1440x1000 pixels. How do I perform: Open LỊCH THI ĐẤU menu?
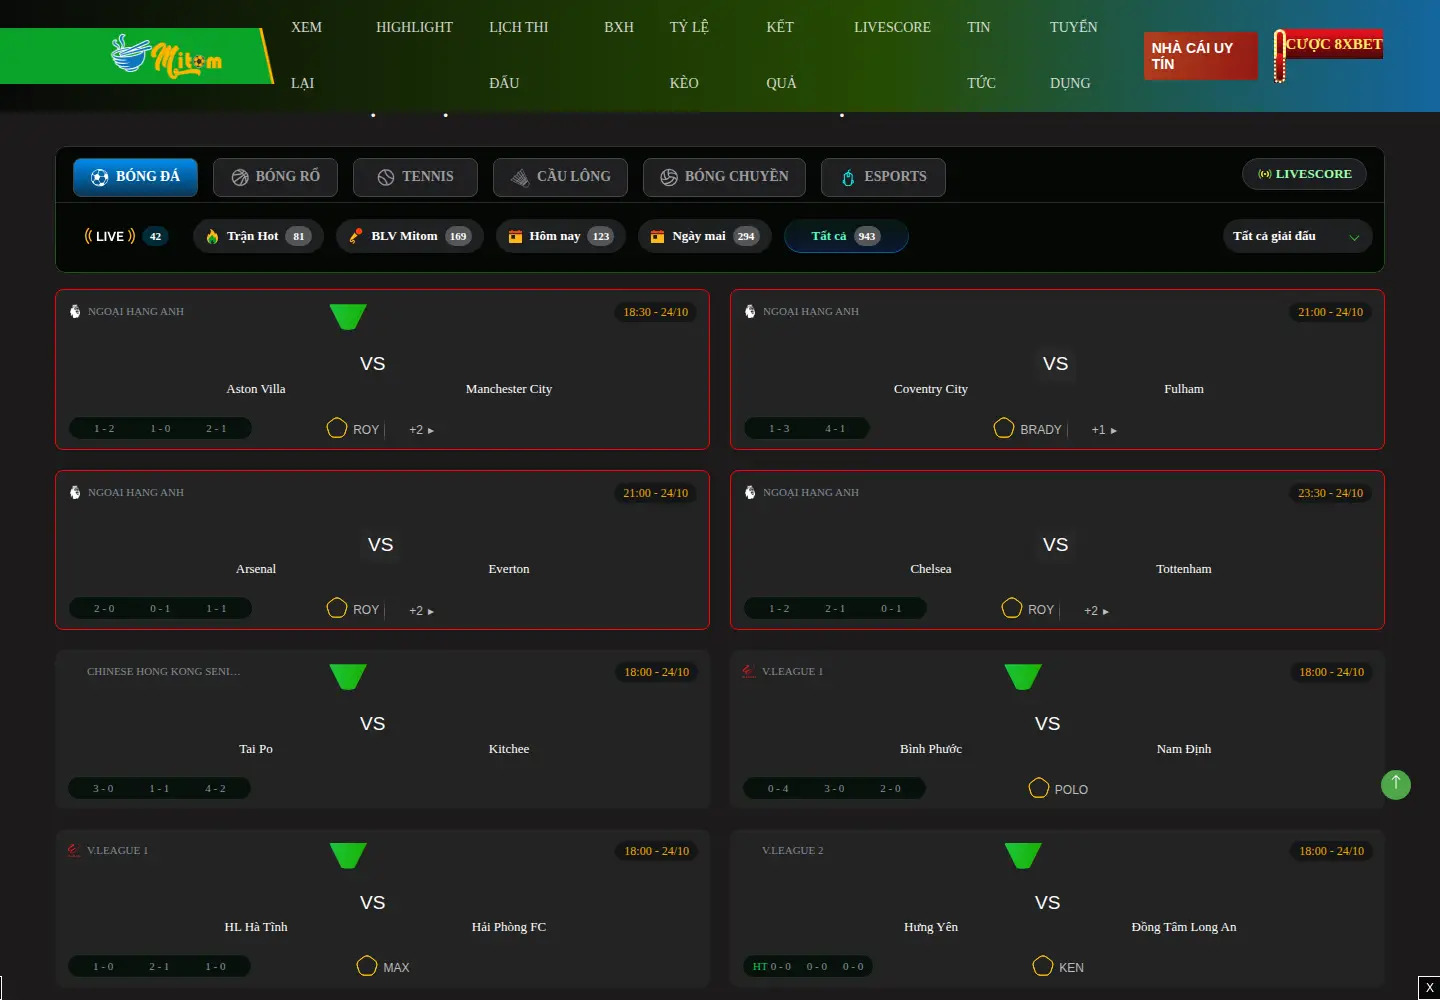click(x=518, y=55)
